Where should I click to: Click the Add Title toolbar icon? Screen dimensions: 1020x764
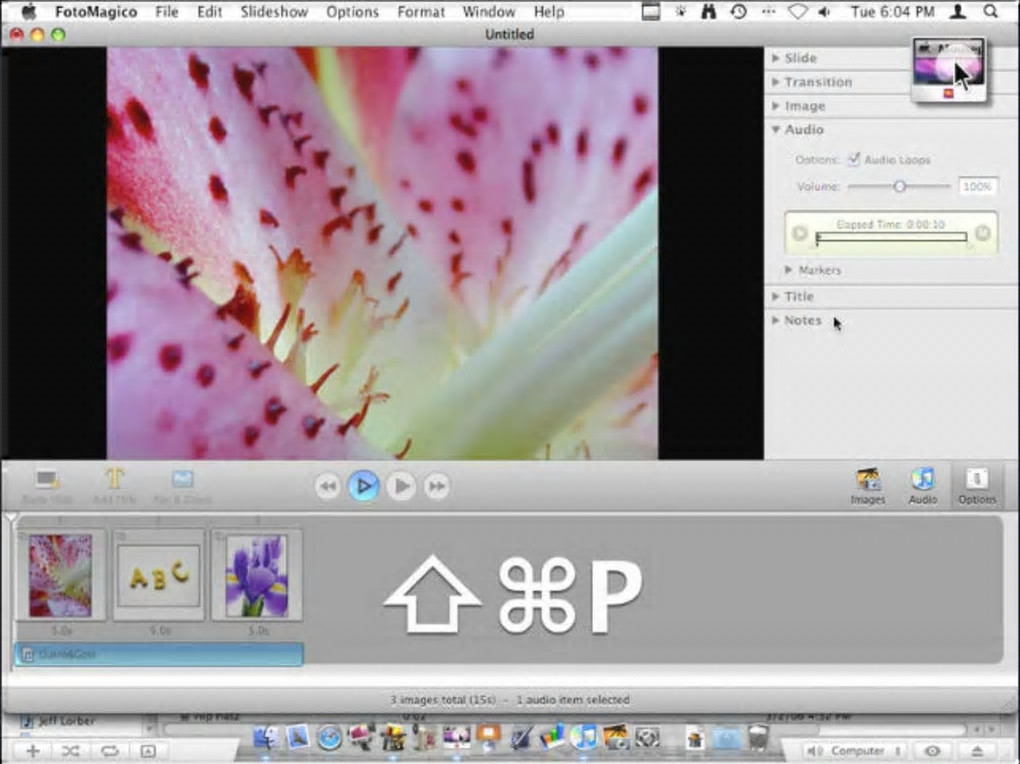point(114,485)
